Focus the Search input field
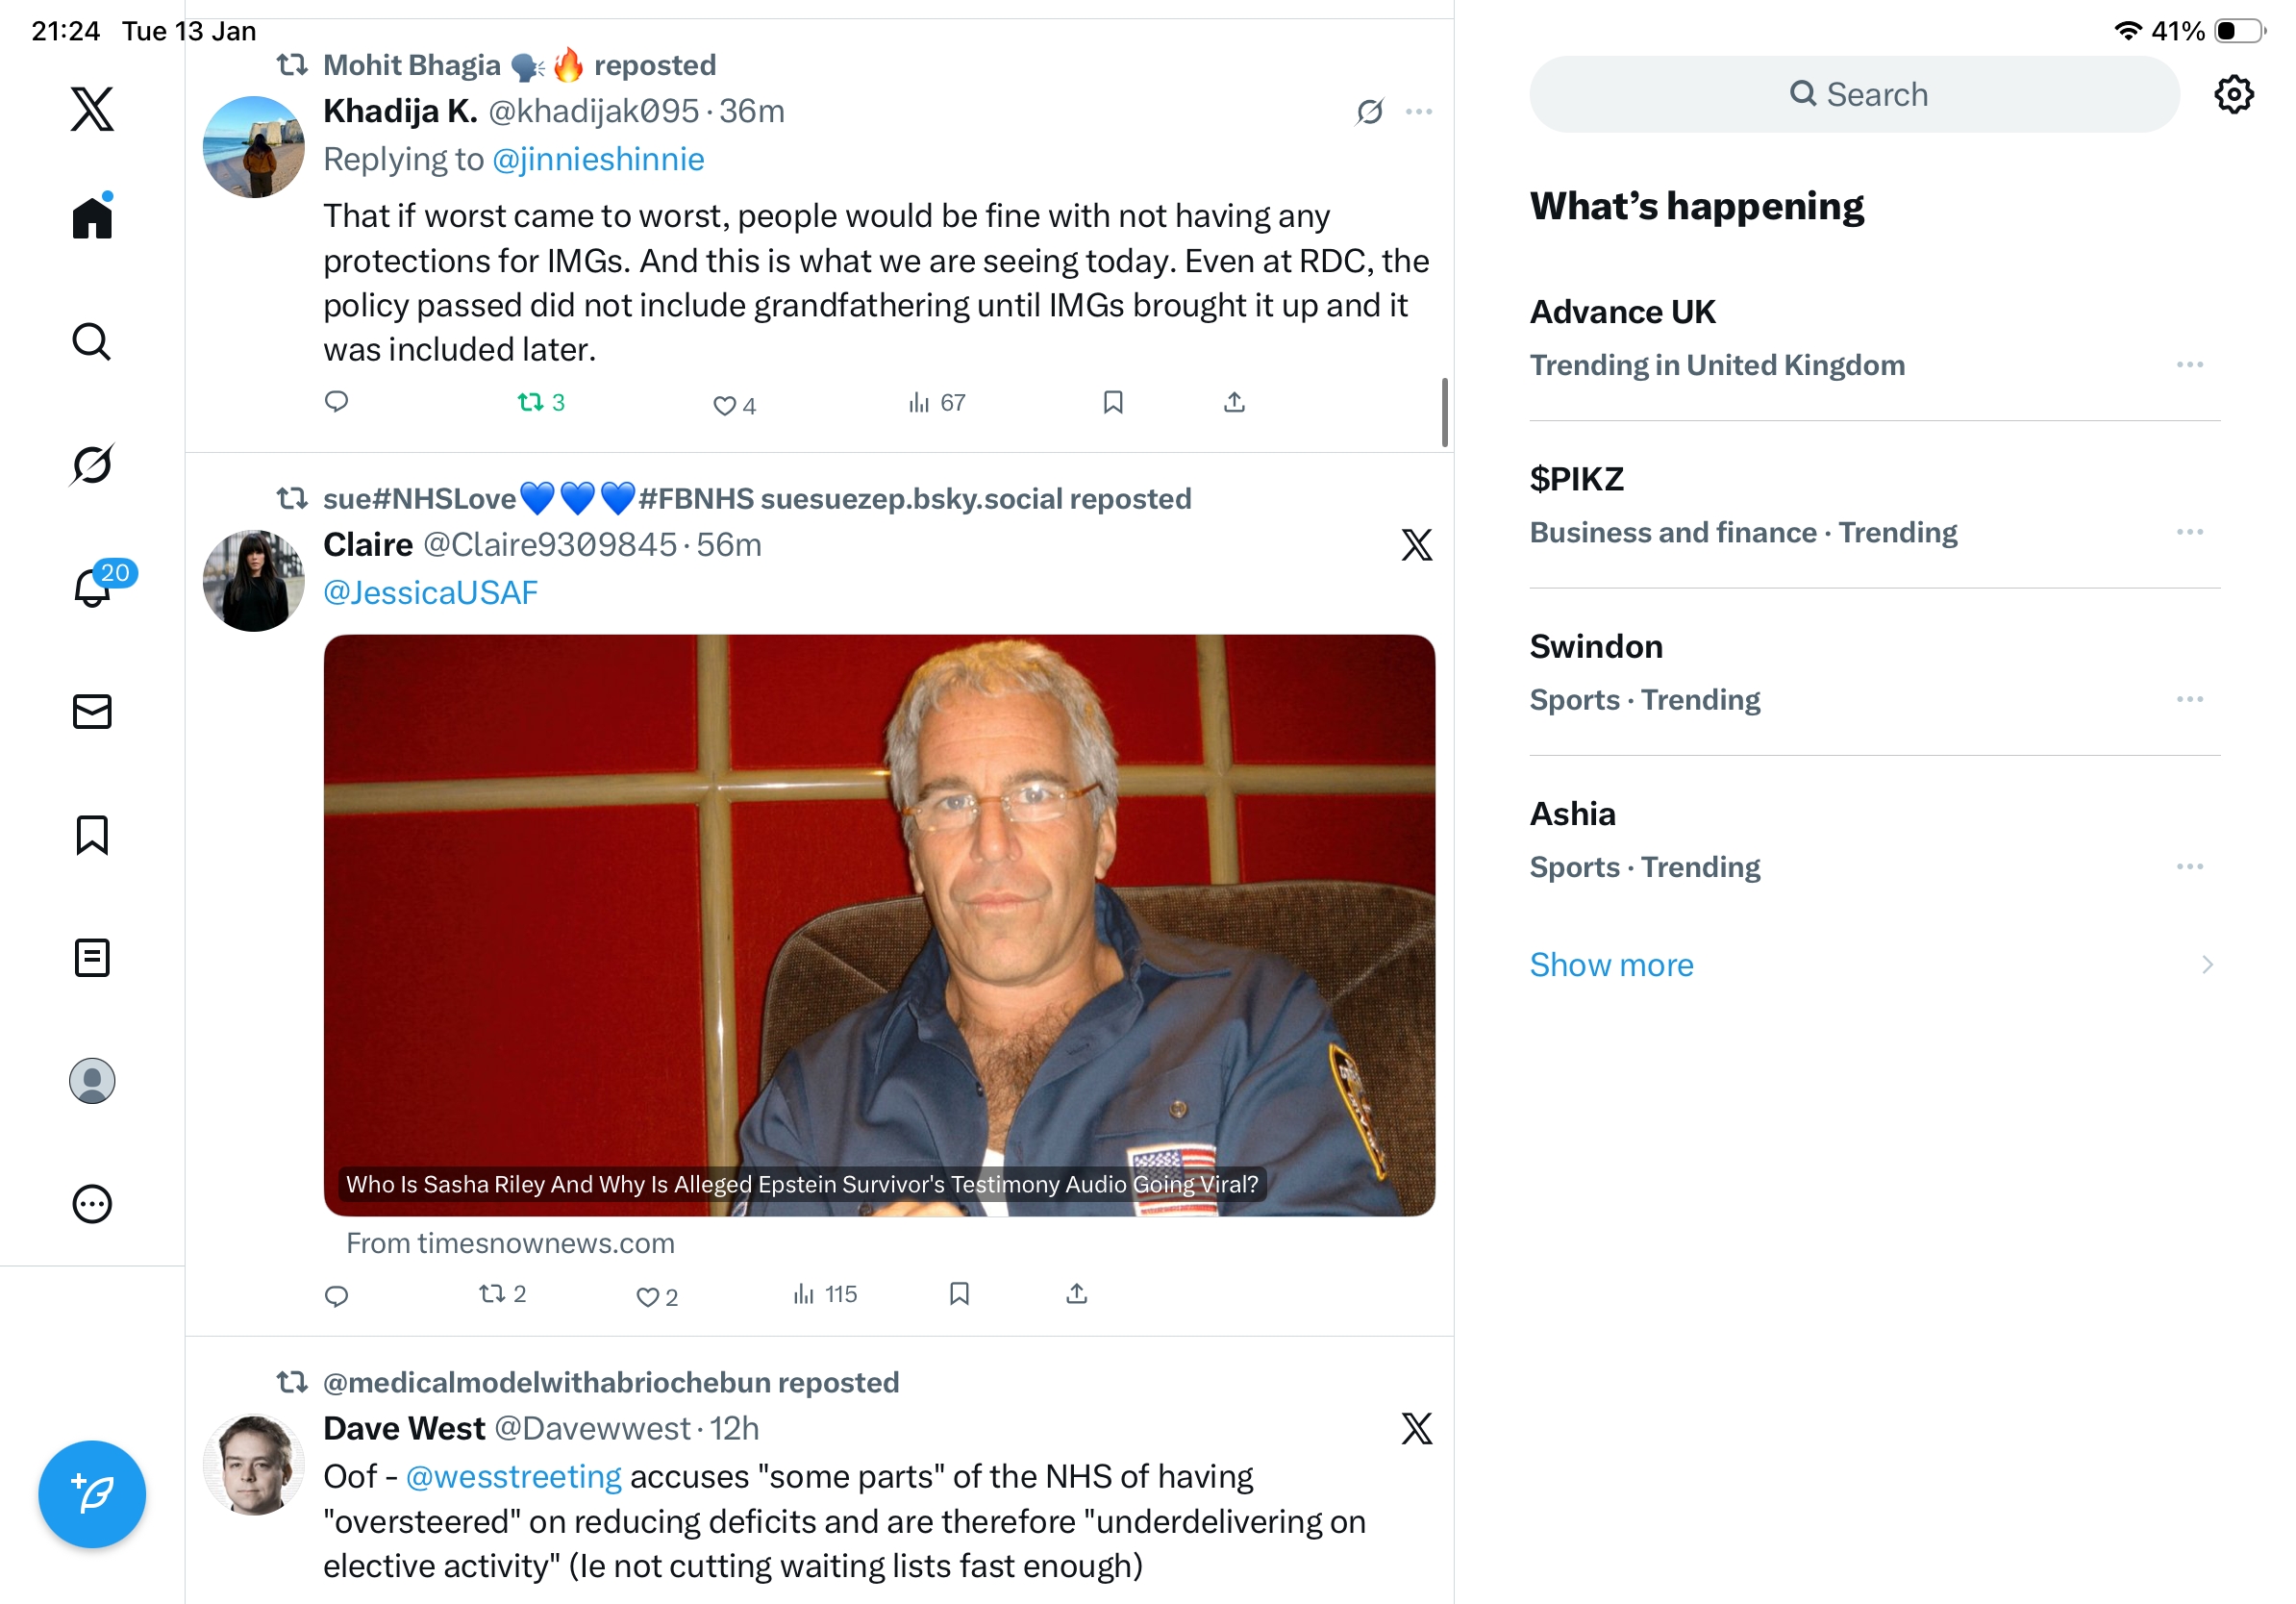Viewport: 2296px width, 1604px height. [x=1853, y=94]
